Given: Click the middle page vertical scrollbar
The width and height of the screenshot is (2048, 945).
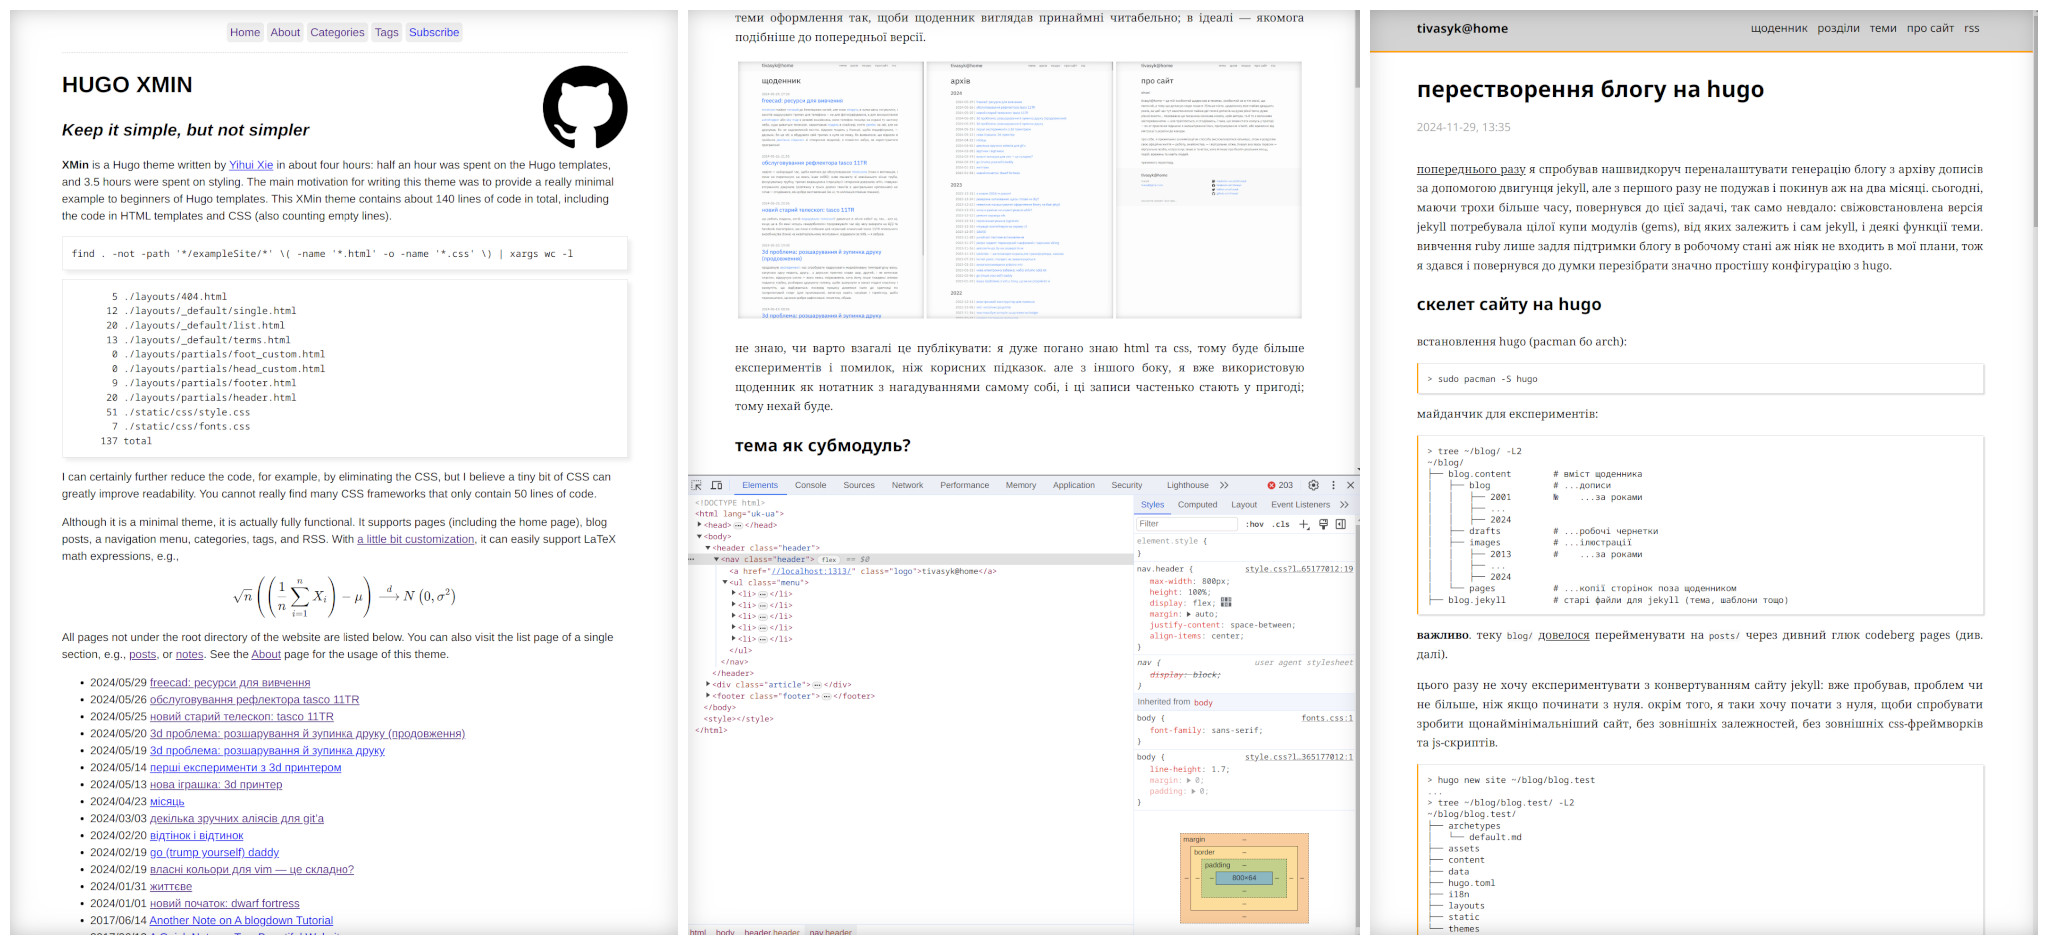Looking at the screenshot, I should pyautogui.click(x=1357, y=48).
